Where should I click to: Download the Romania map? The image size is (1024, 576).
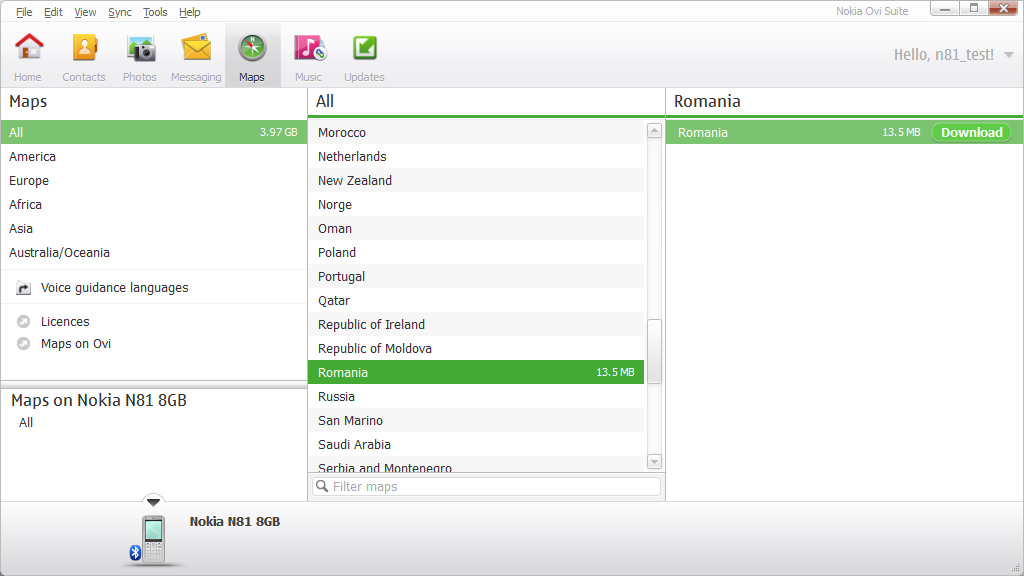[971, 133]
